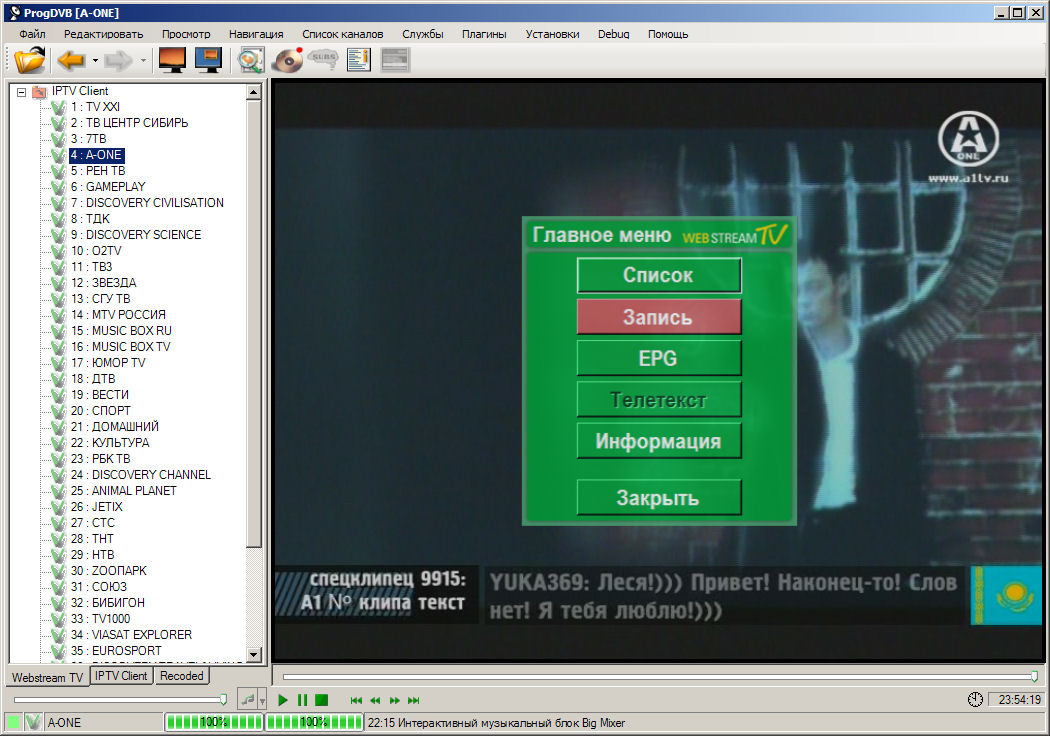Open the back arrow history dropdown

(95, 61)
